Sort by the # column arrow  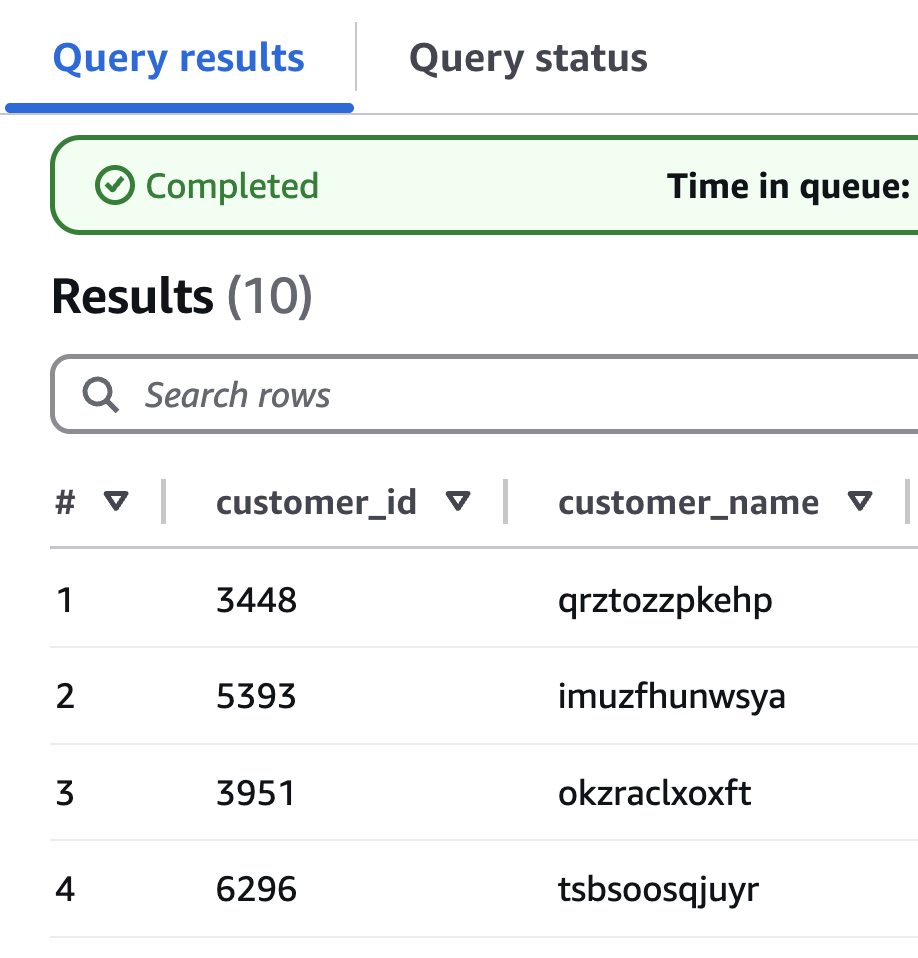point(116,502)
